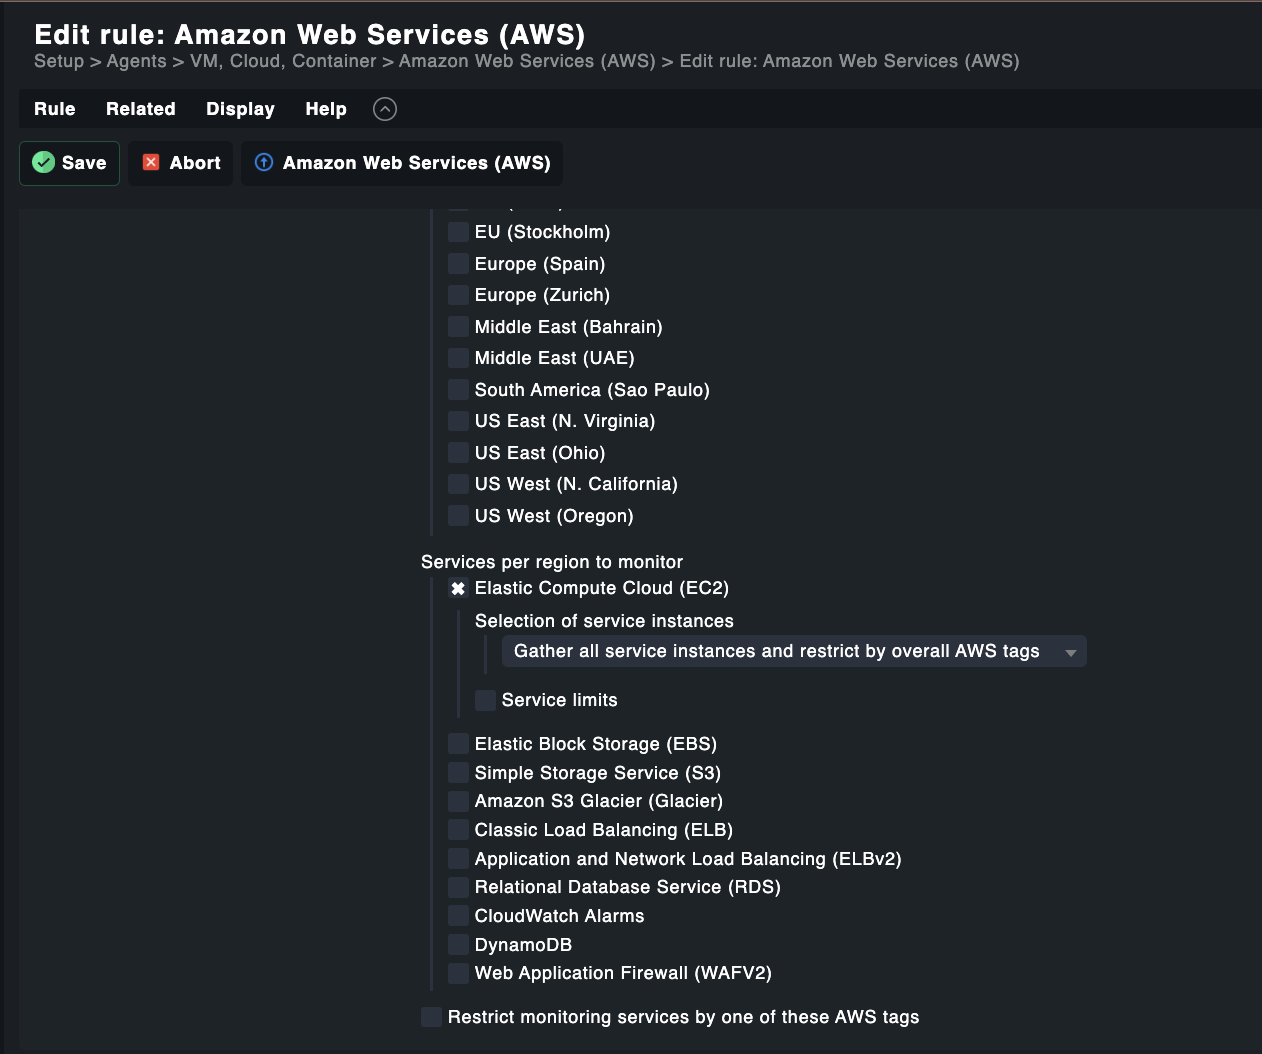
Task: Click the red Abort X icon
Action: click(x=151, y=162)
